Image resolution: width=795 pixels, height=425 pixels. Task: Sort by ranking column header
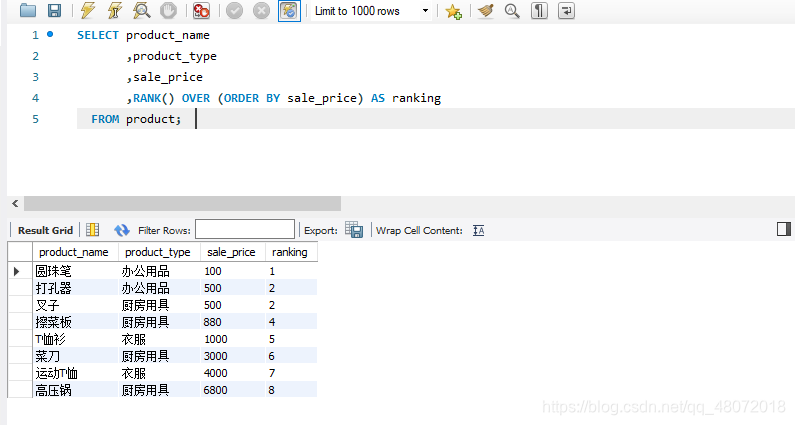click(290, 252)
